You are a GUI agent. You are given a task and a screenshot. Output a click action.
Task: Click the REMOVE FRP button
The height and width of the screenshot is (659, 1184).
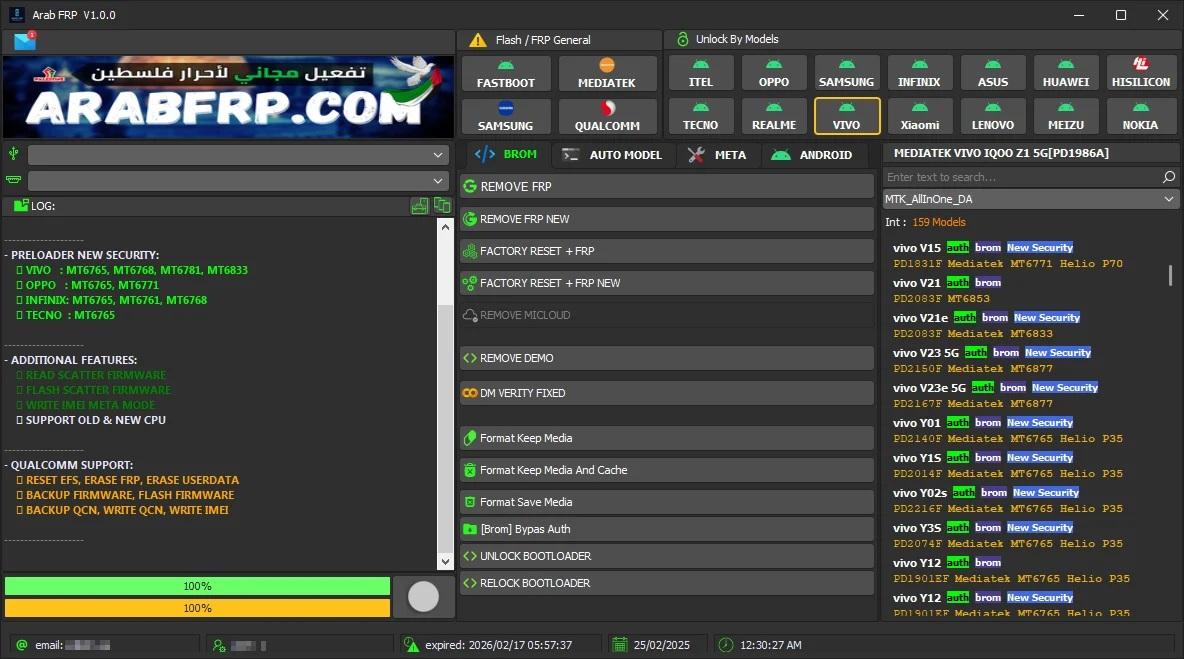coord(666,187)
